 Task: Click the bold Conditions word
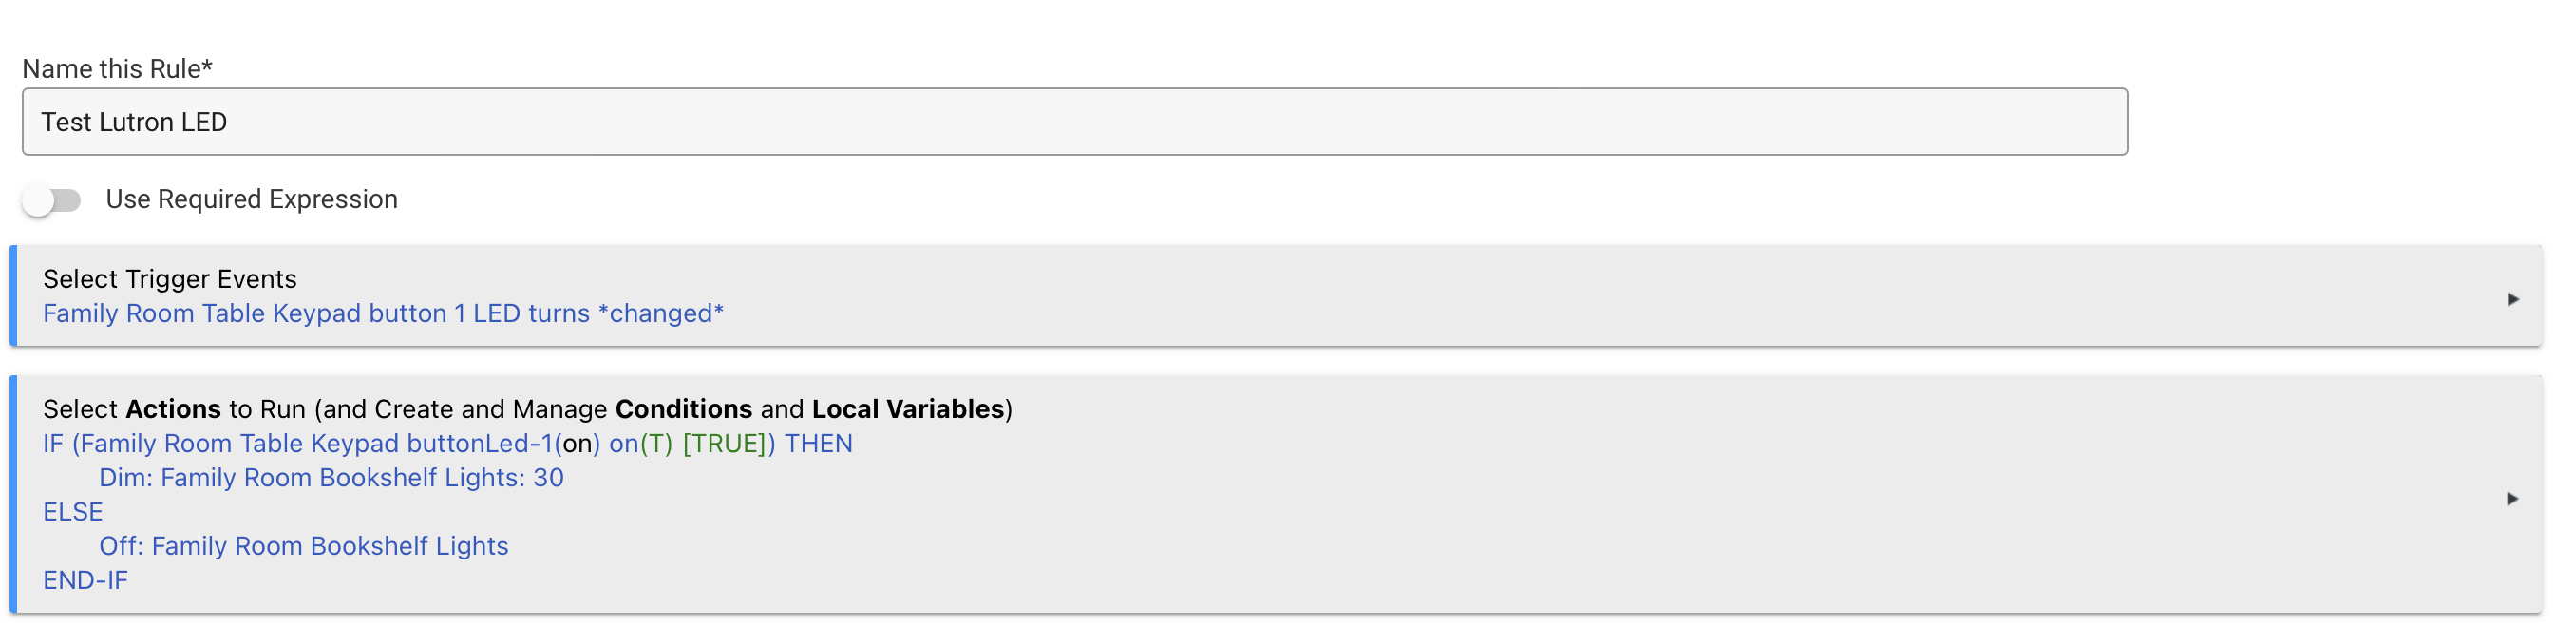click(x=683, y=409)
